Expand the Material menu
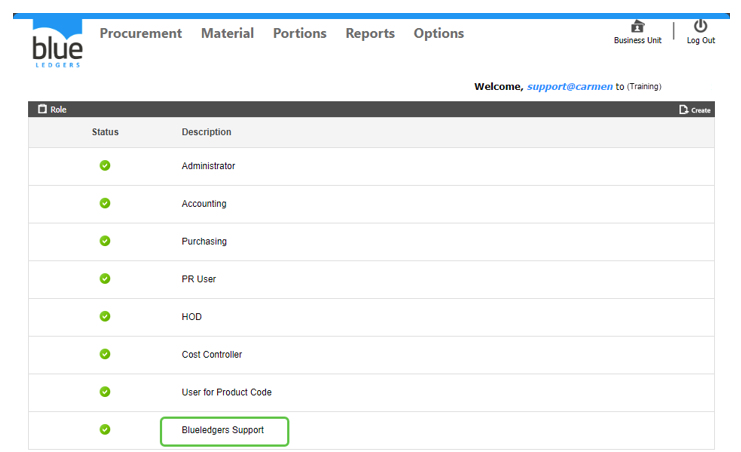This screenshot has height=452, width=741. [x=227, y=33]
